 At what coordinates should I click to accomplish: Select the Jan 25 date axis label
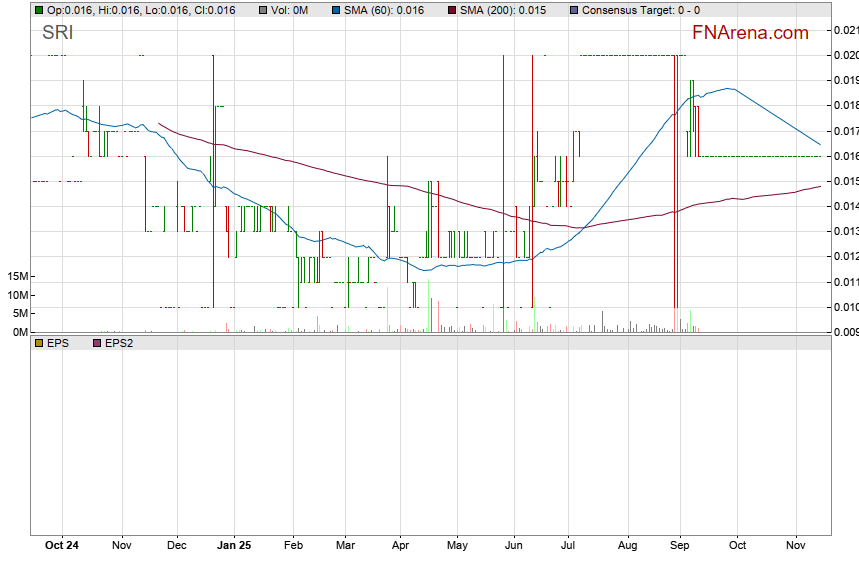click(234, 547)
